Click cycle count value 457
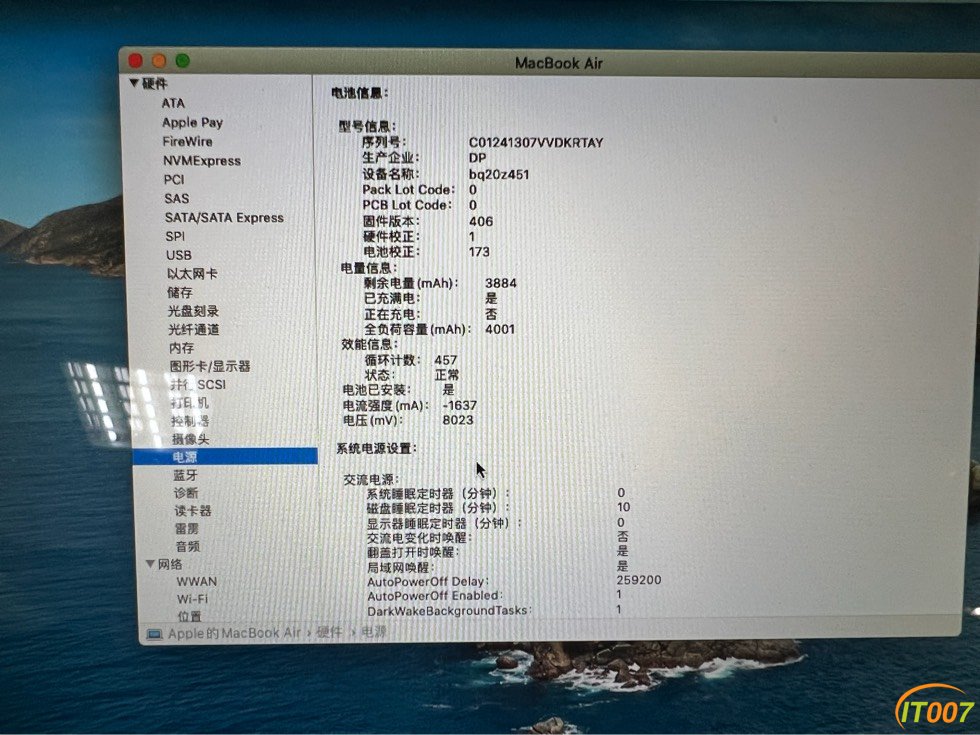This screenshot has width=980, height=735. 446,360
